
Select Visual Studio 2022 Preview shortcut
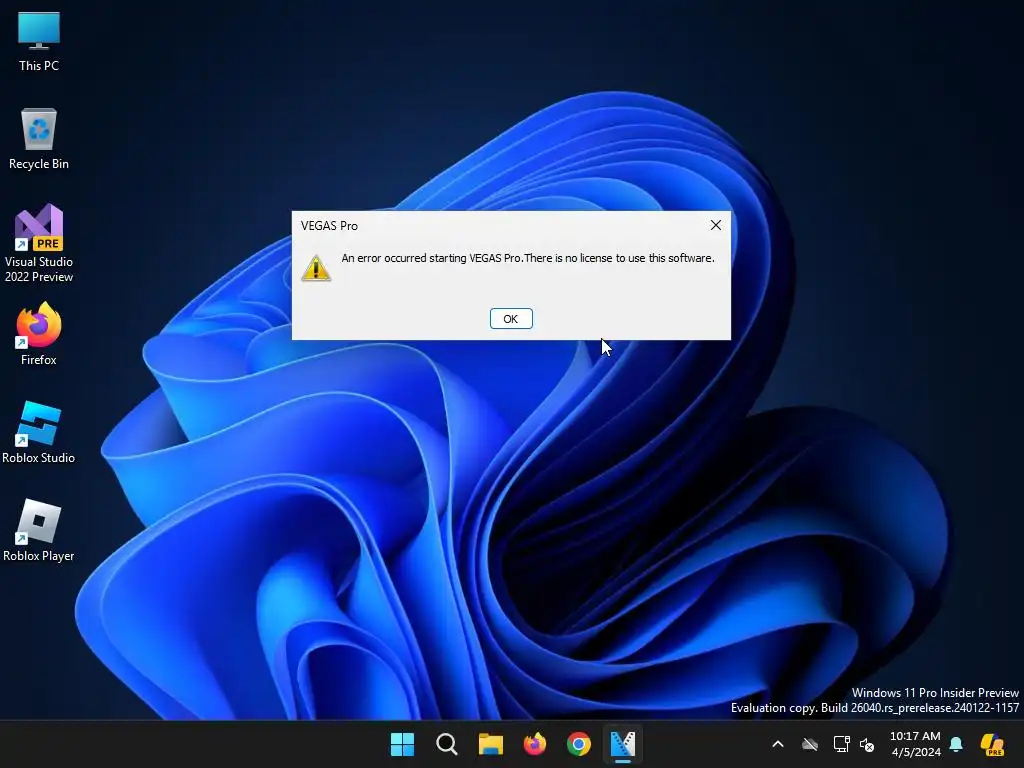tap(39, 244)
